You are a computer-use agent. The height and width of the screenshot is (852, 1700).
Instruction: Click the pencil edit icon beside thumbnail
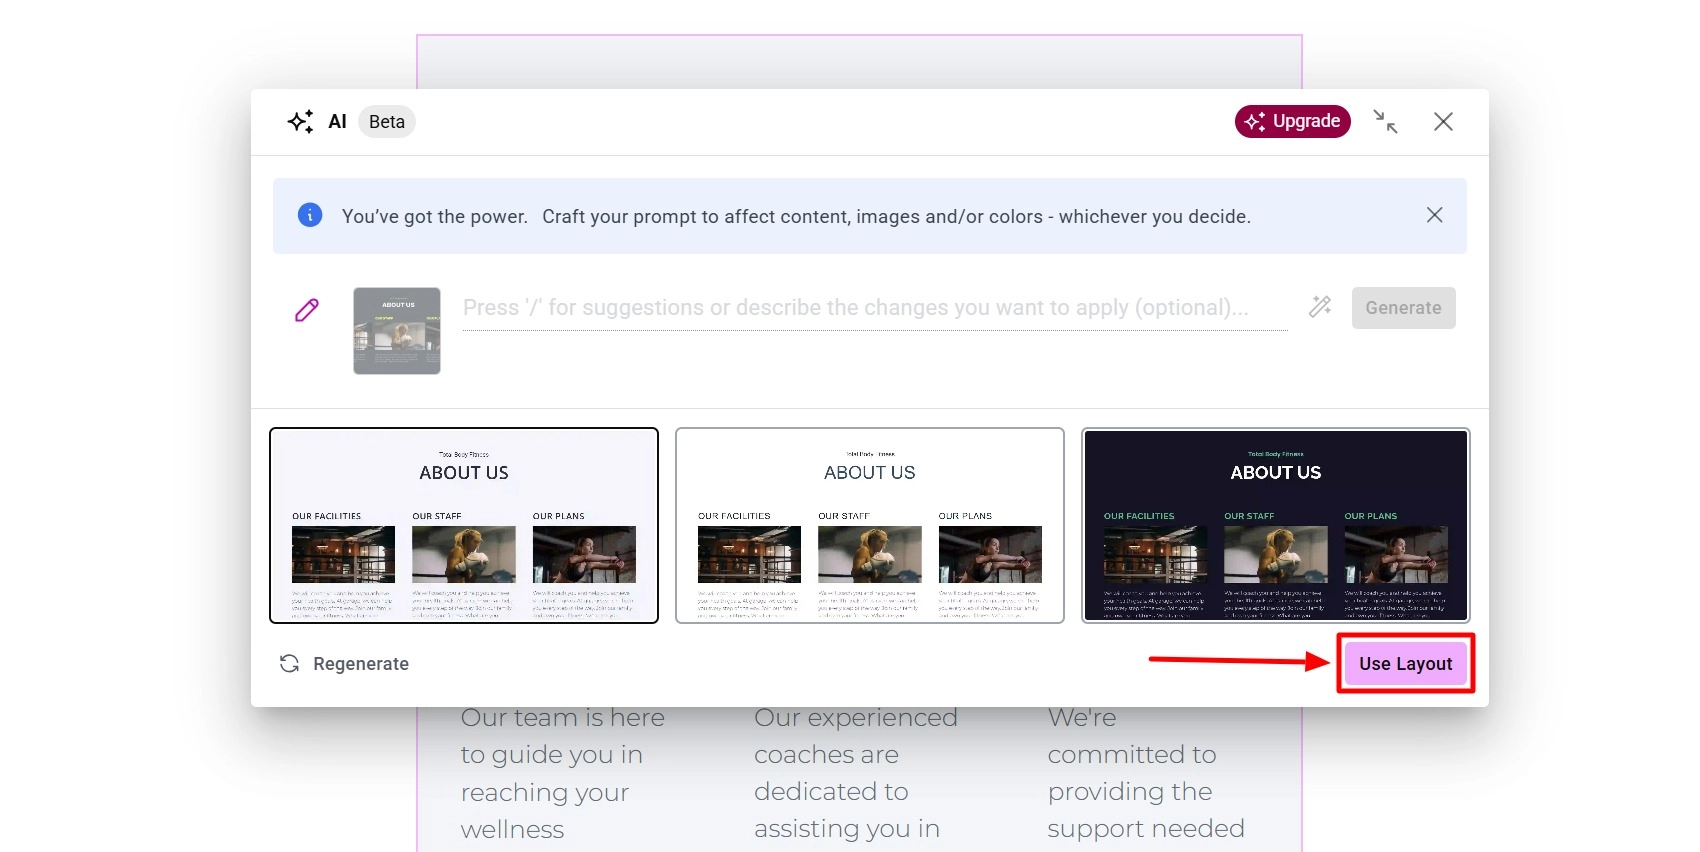307,310
